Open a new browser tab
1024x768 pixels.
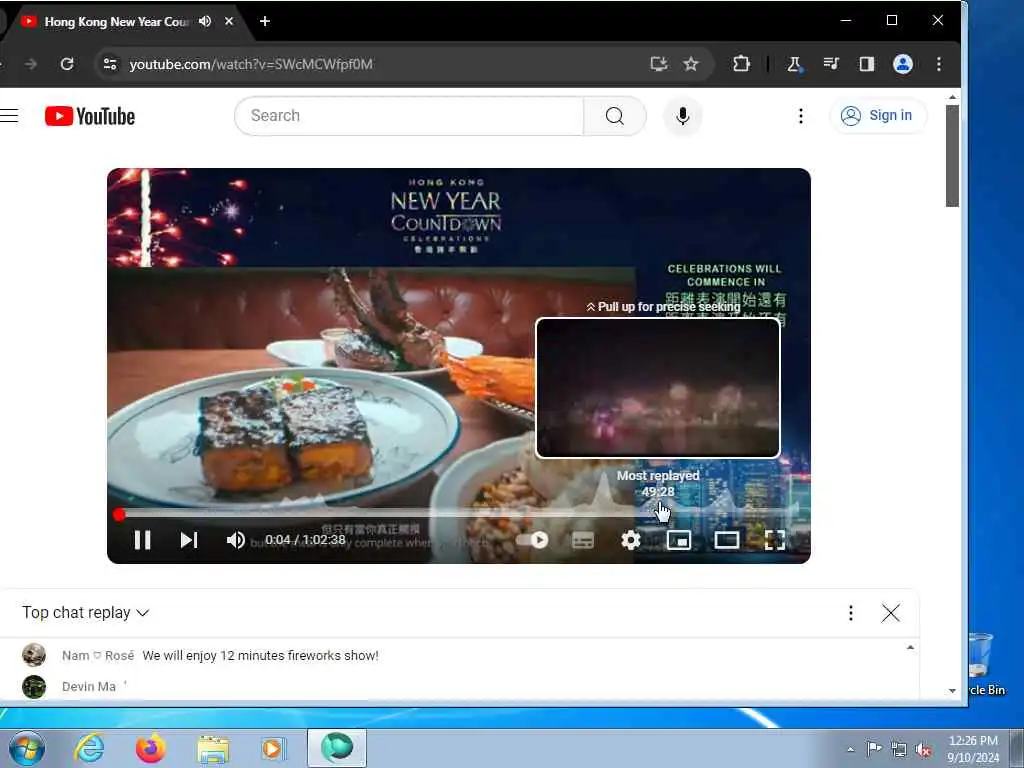[x=264, y=21]
